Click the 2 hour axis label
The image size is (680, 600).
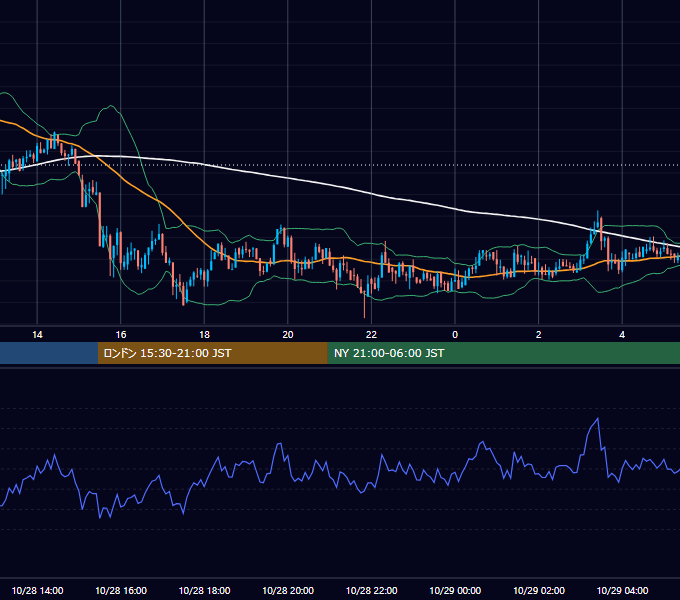tap(538, 335)
